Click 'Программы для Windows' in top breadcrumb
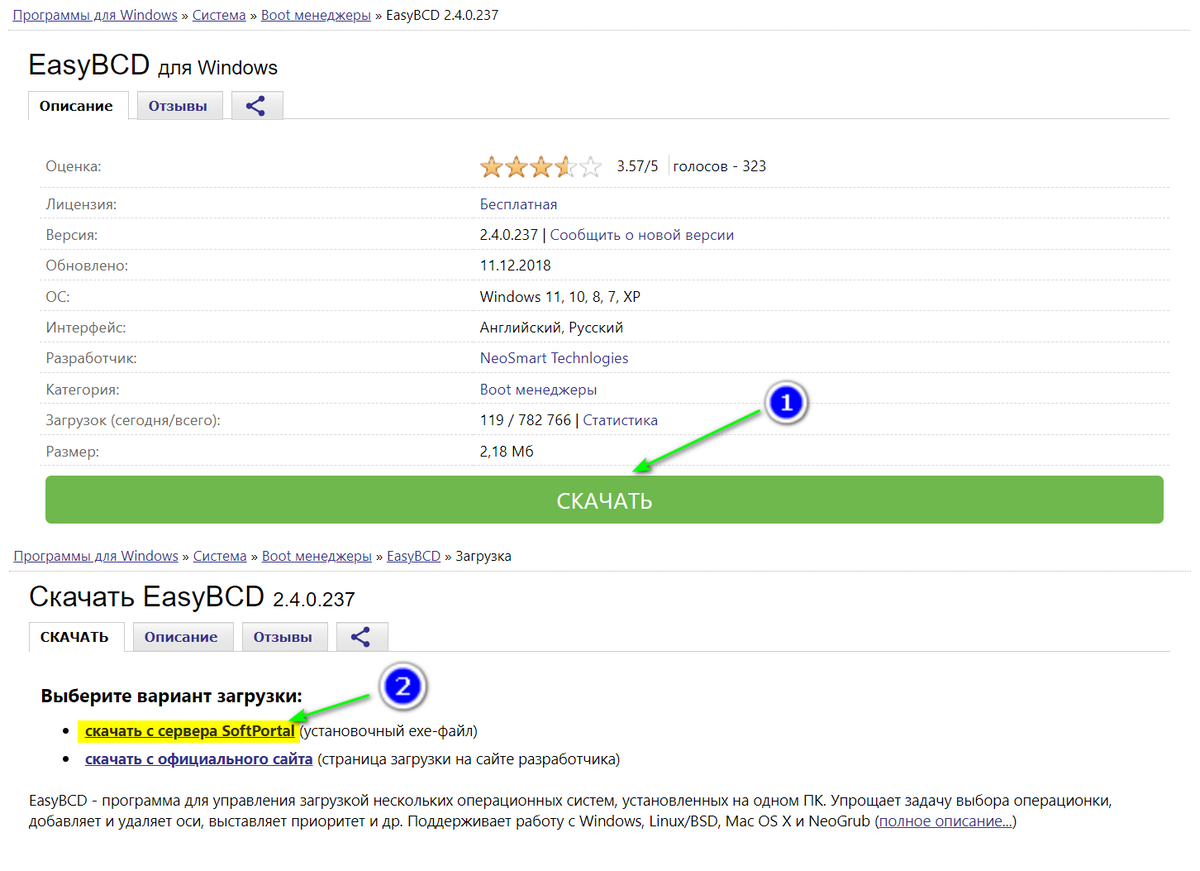This screenshot has height=871, width=1200. point(95,16)
